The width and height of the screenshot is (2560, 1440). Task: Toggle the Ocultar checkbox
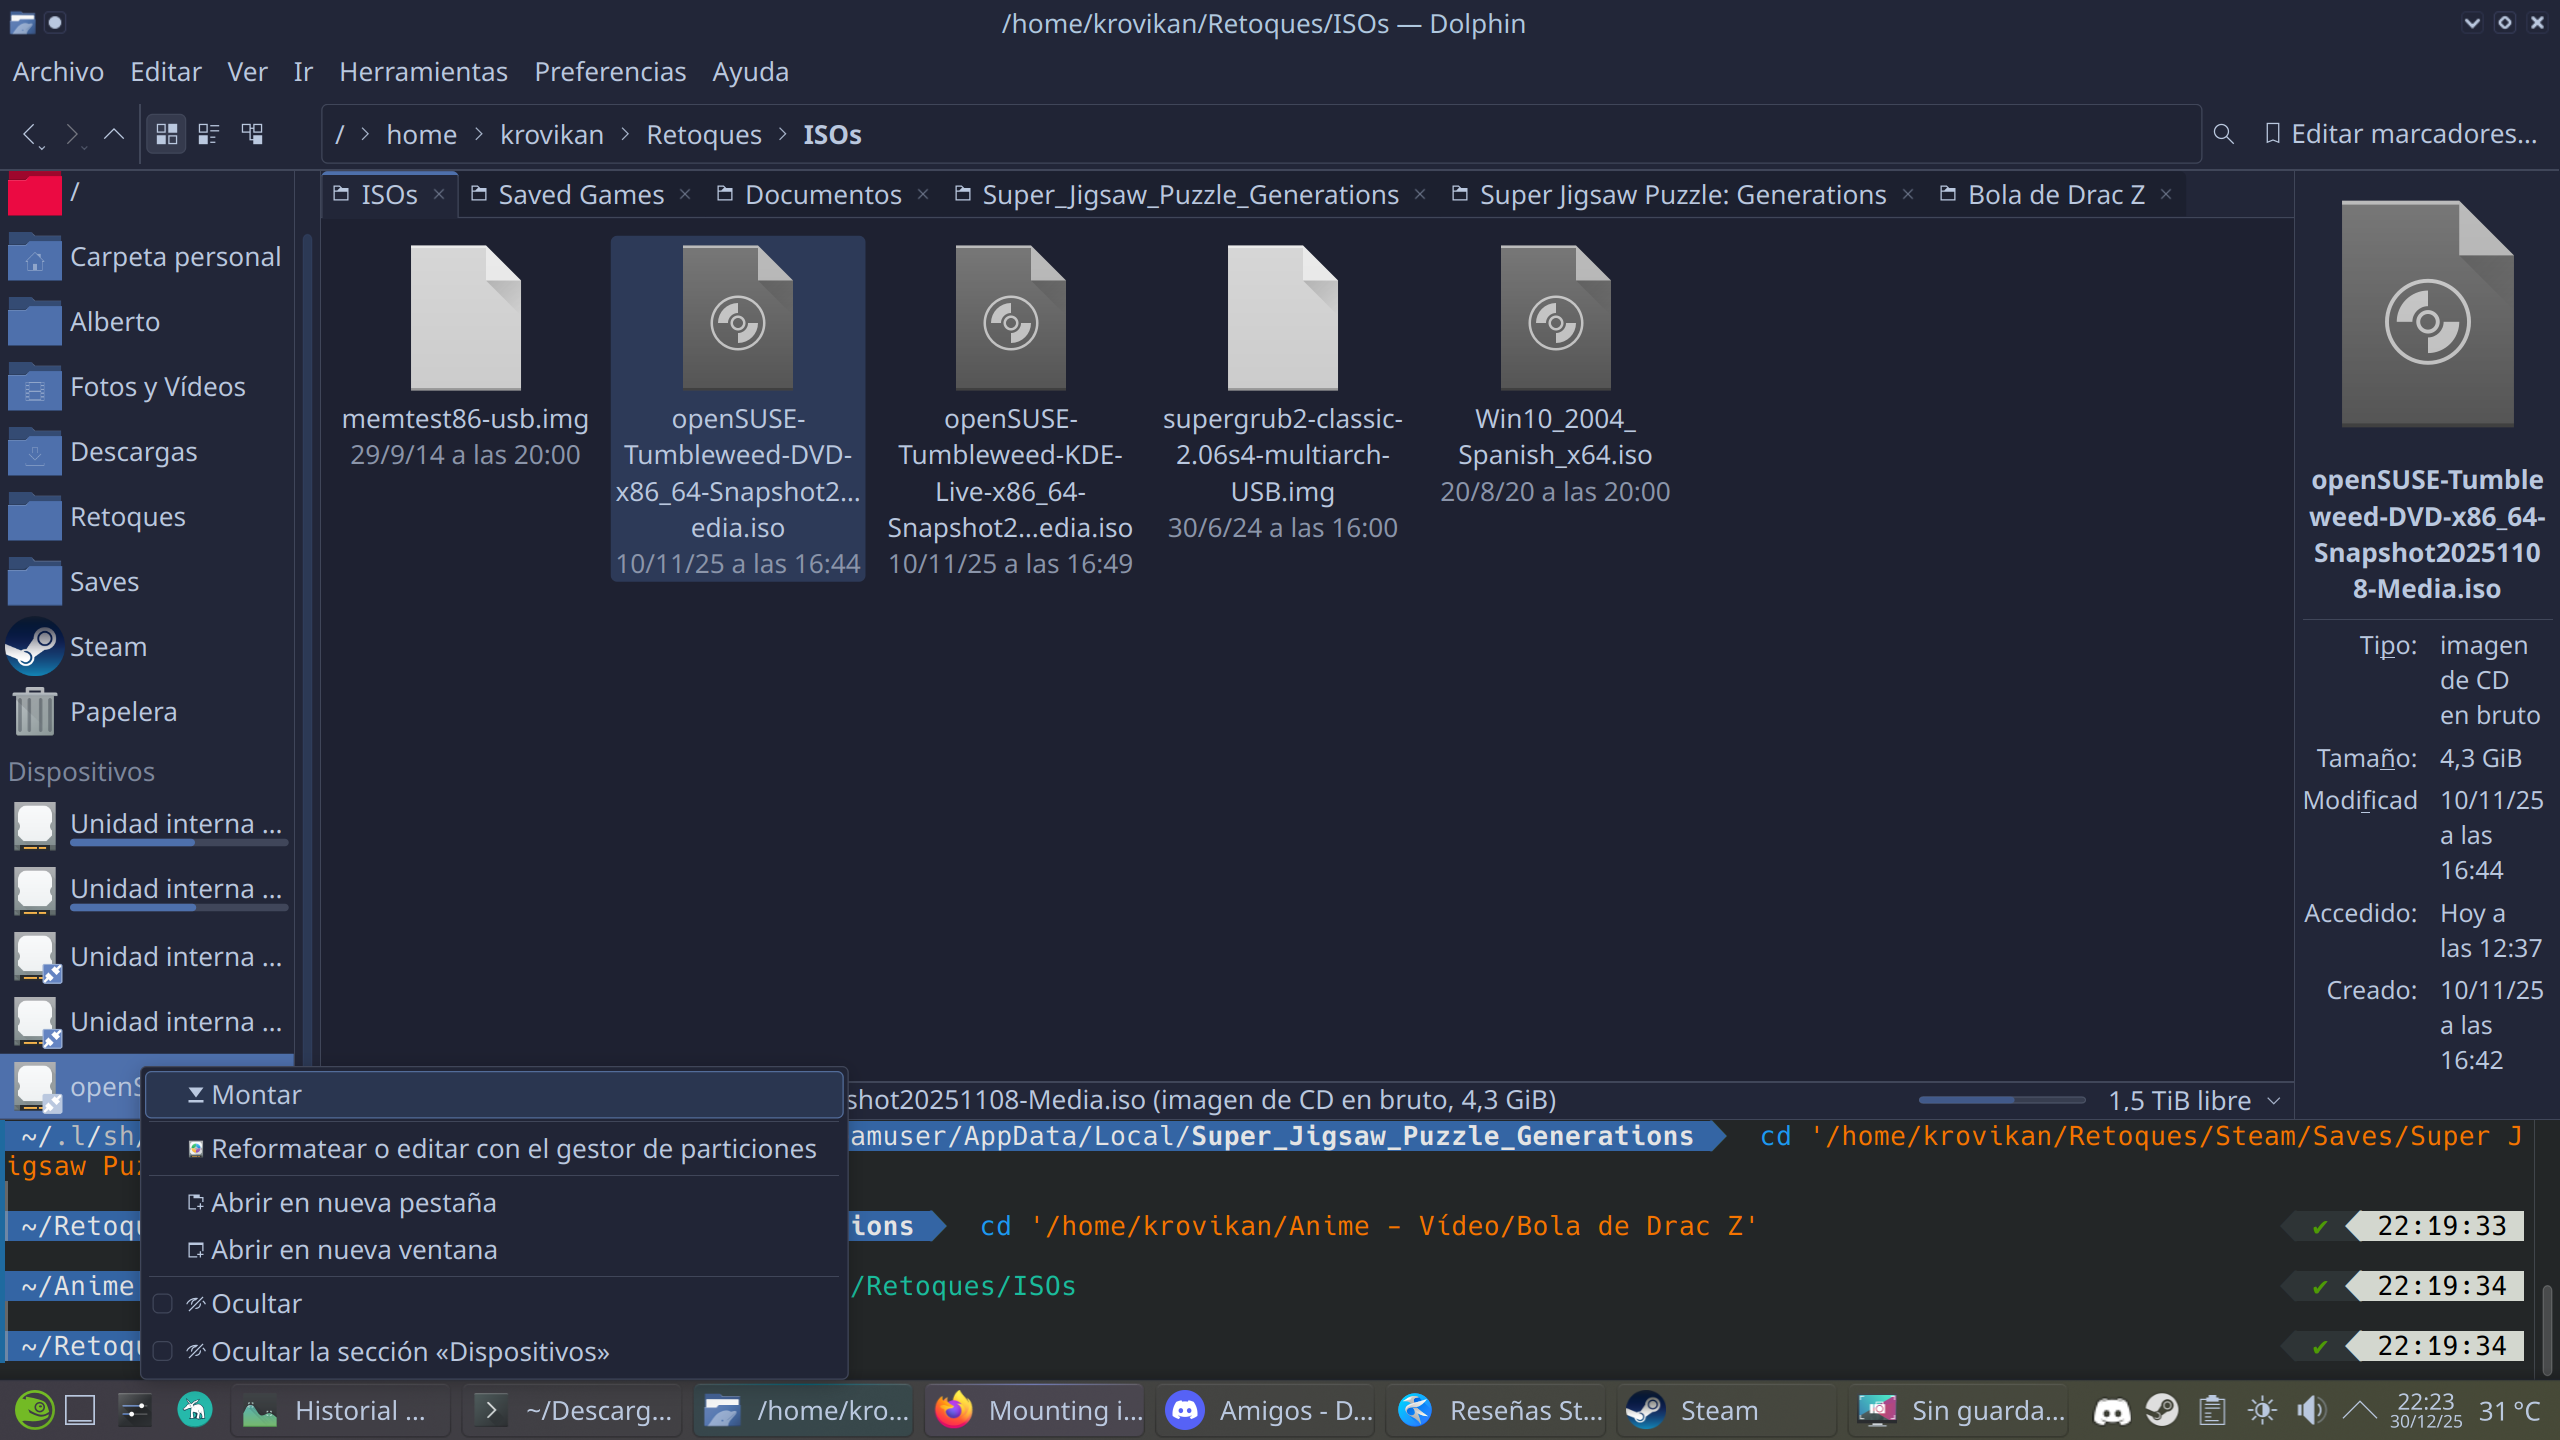click(163, 1304)
